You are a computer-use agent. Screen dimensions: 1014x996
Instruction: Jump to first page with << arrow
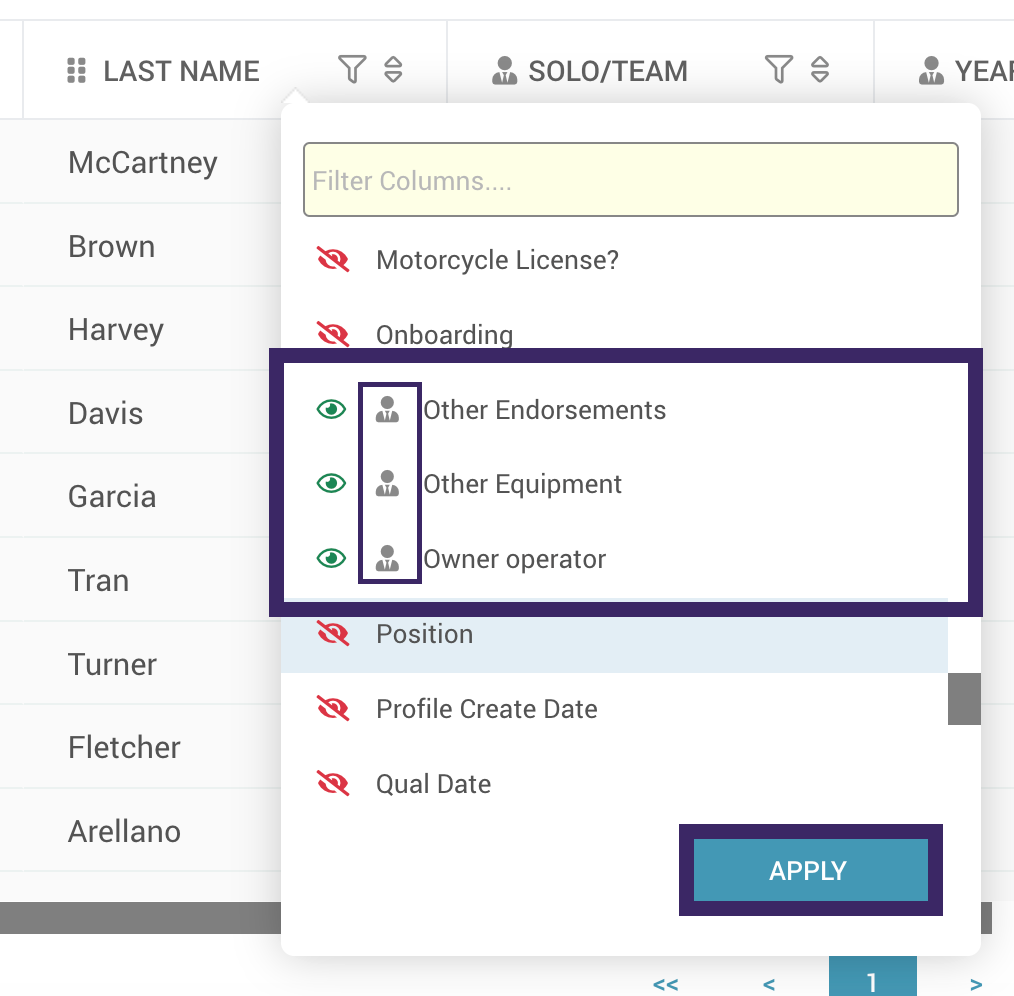point(665,984)
